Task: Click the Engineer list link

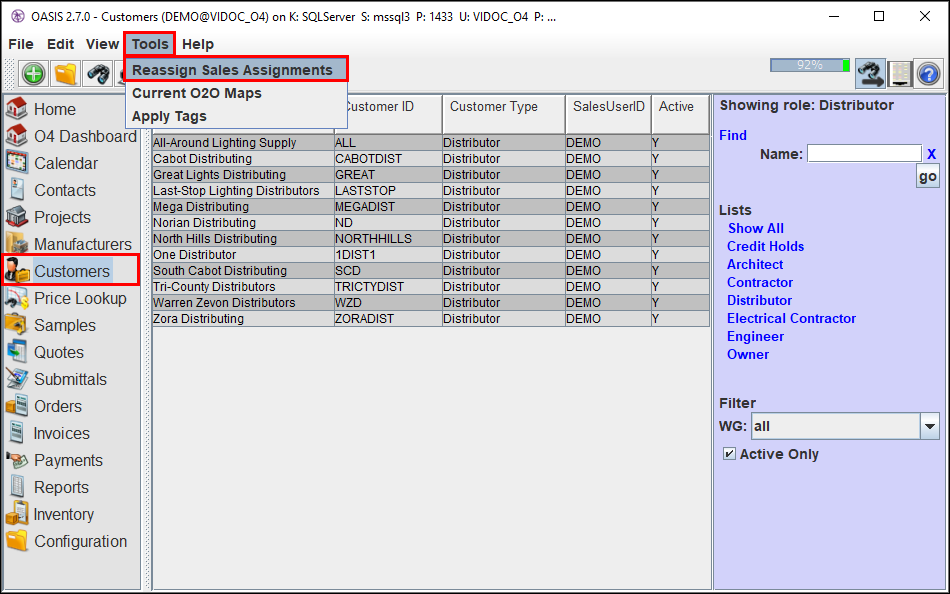Action: (755, 336)
